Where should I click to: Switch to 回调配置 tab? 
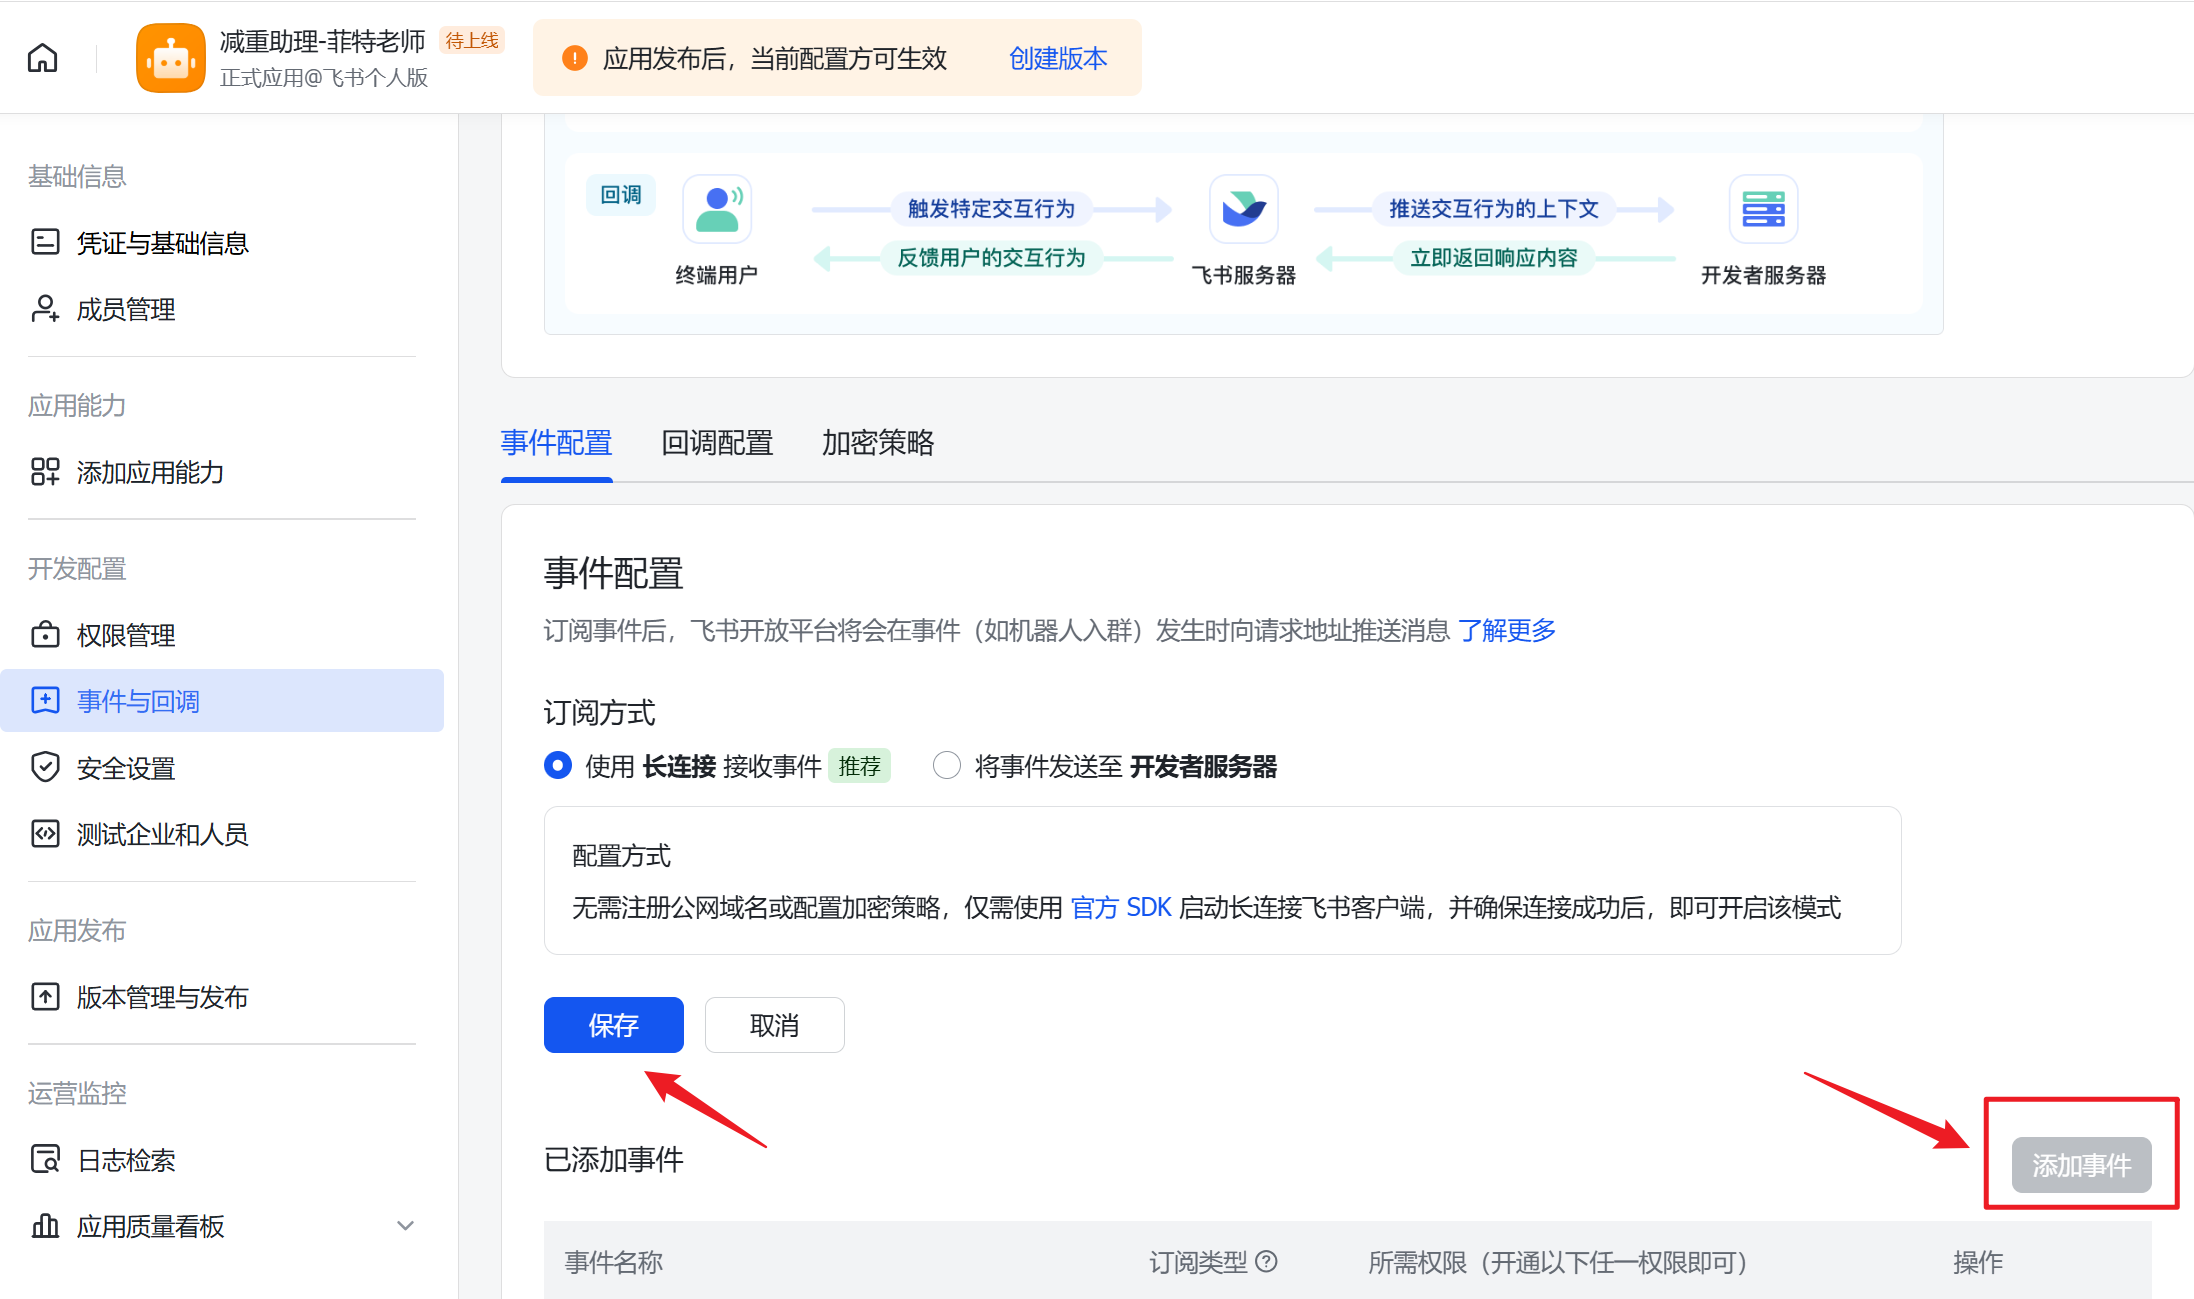[717, 443]
